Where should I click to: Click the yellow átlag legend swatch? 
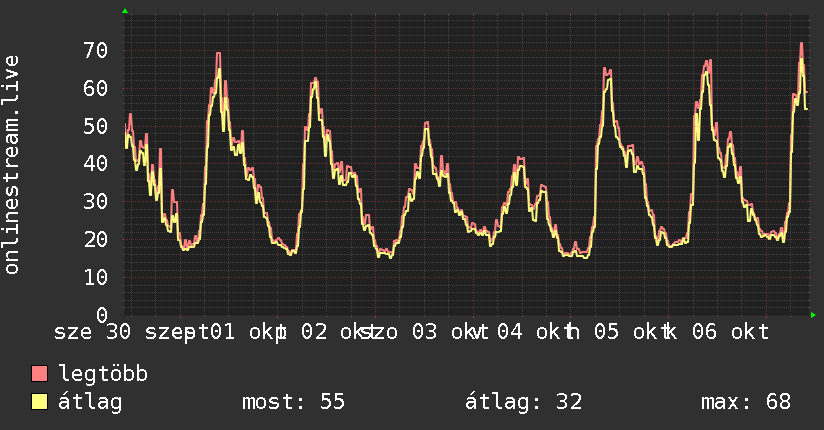[39, 402]
